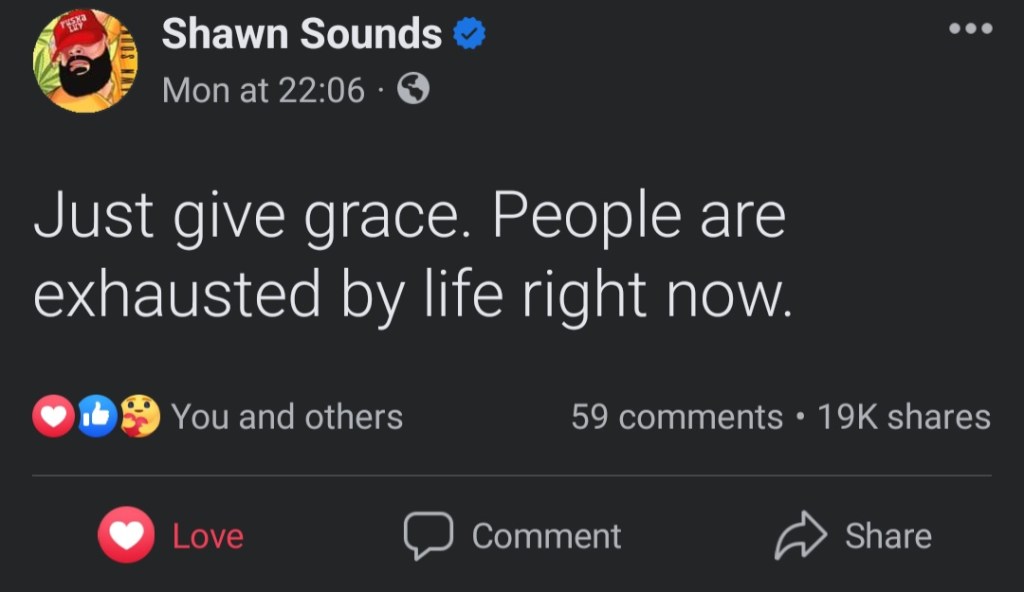The image size is (1024, 592).
Task: Open the 59 comments list
Action: coord(676,417)
